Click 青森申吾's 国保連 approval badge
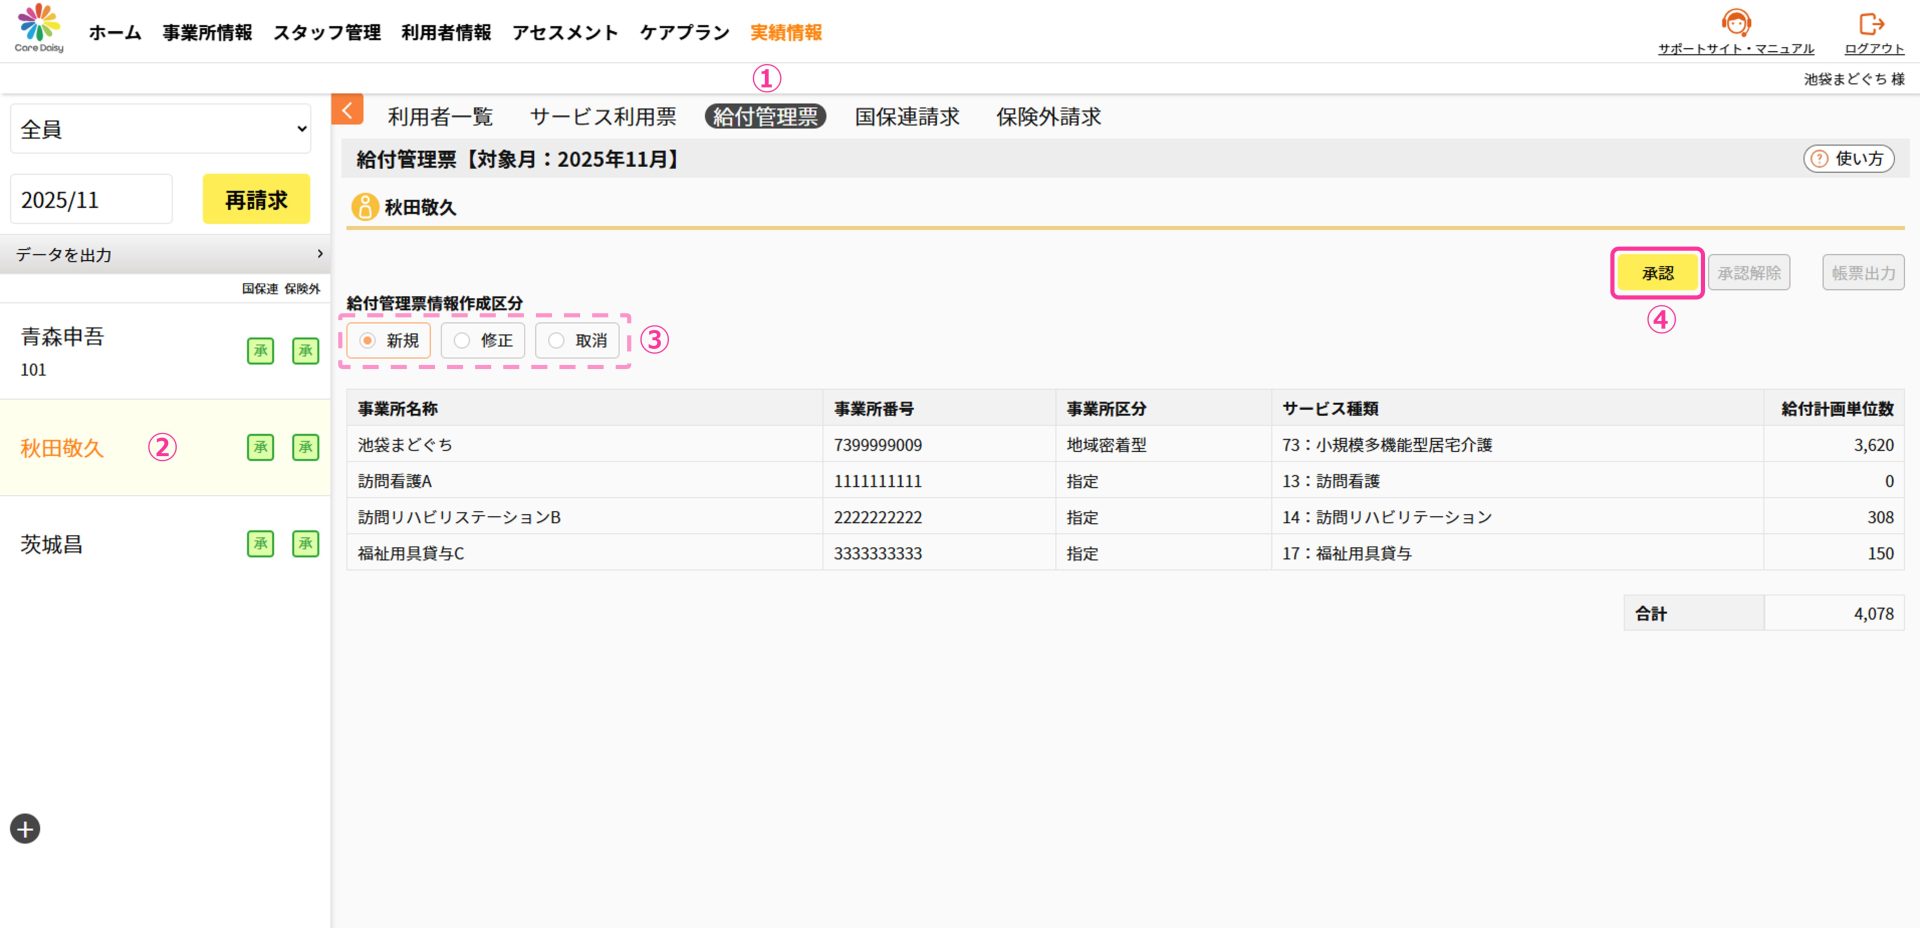The height and width of the screenshot is (928, 1920). [260, 351]
